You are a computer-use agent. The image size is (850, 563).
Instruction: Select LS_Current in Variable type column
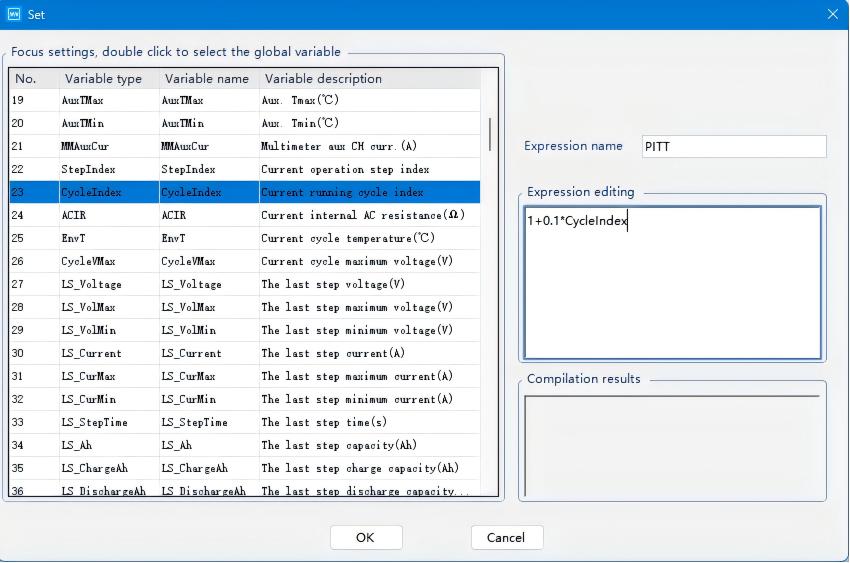[108, 353]
